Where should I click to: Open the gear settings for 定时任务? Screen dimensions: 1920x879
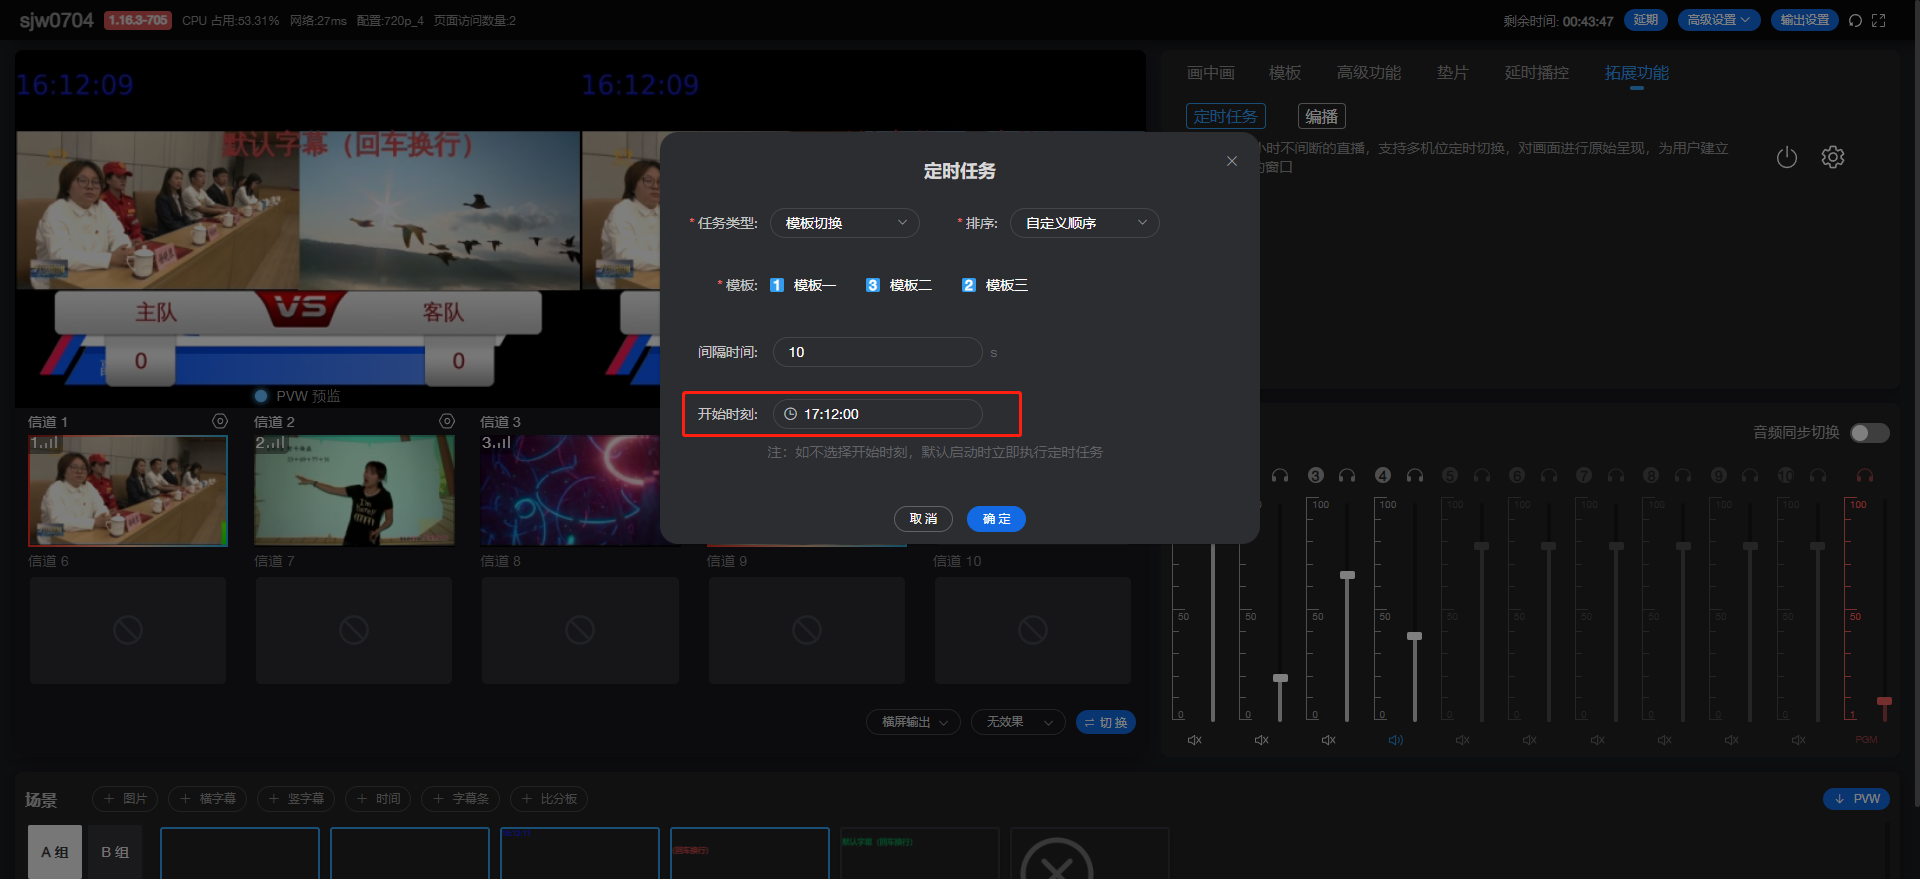(1832, 158)
